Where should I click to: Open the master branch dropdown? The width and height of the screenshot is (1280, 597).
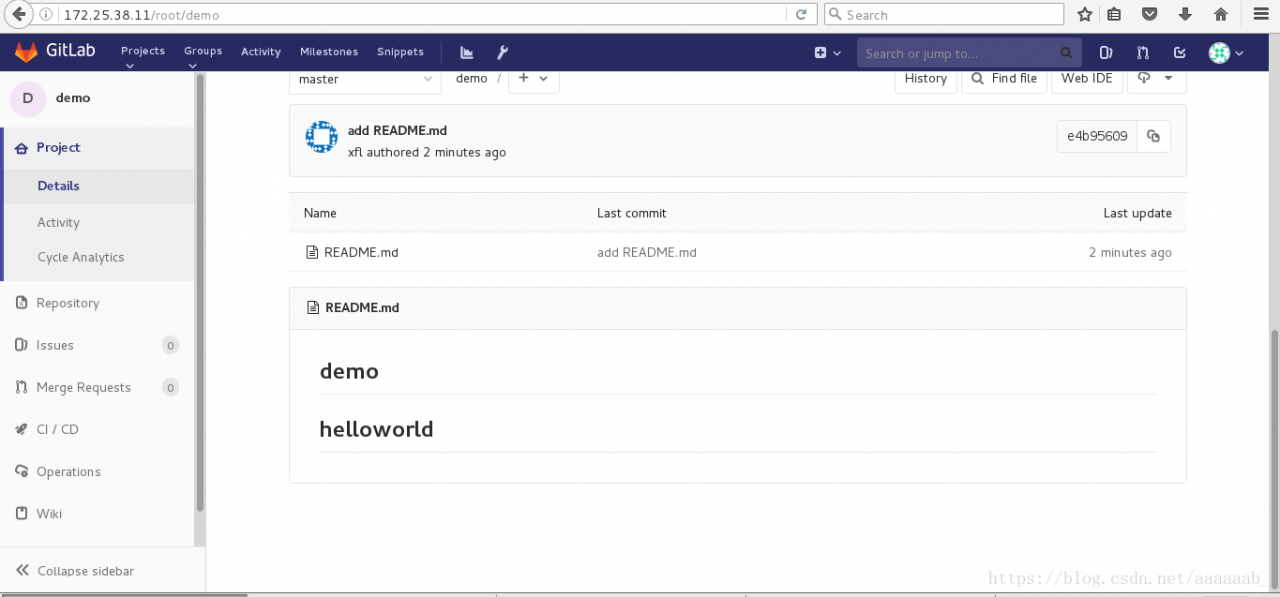pyautogui.click(x=365, y=79)
